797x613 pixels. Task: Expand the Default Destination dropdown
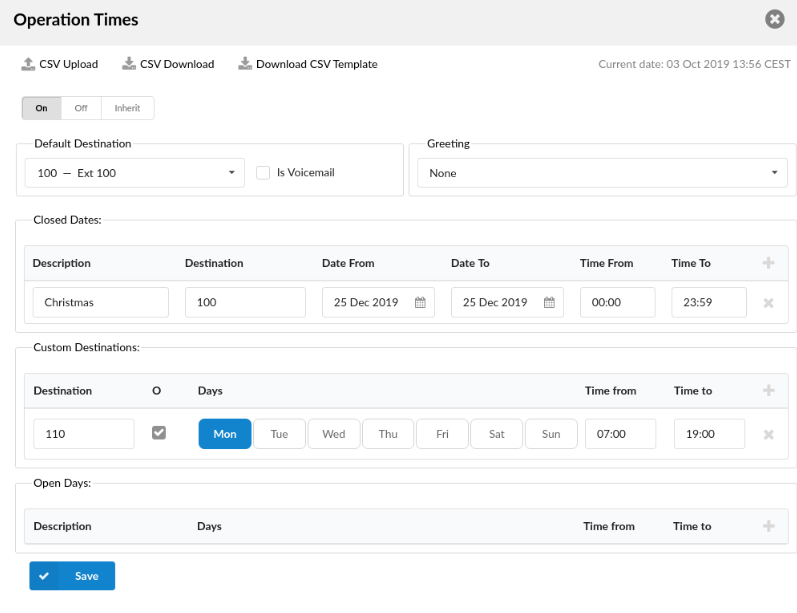(135, 173)
